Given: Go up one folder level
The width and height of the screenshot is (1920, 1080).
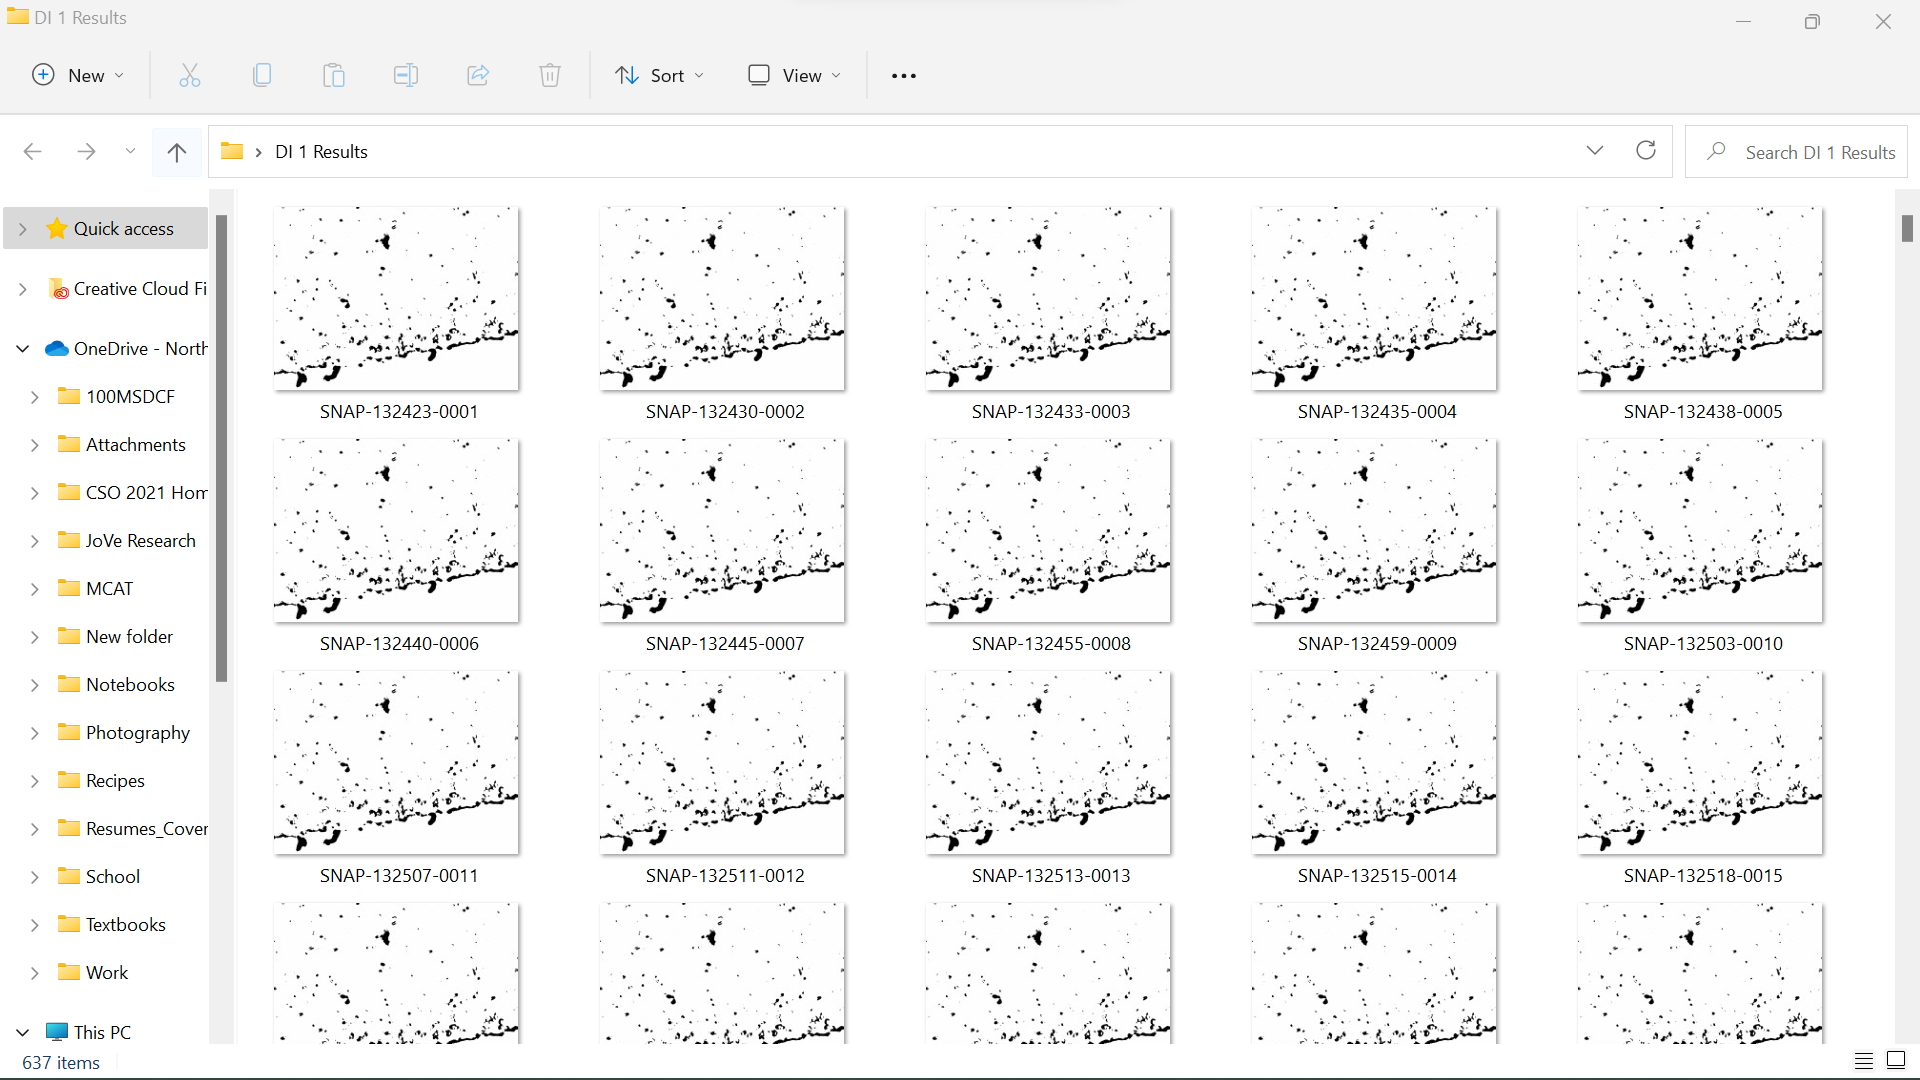Looking at the screenshot, I should [176, 151].
